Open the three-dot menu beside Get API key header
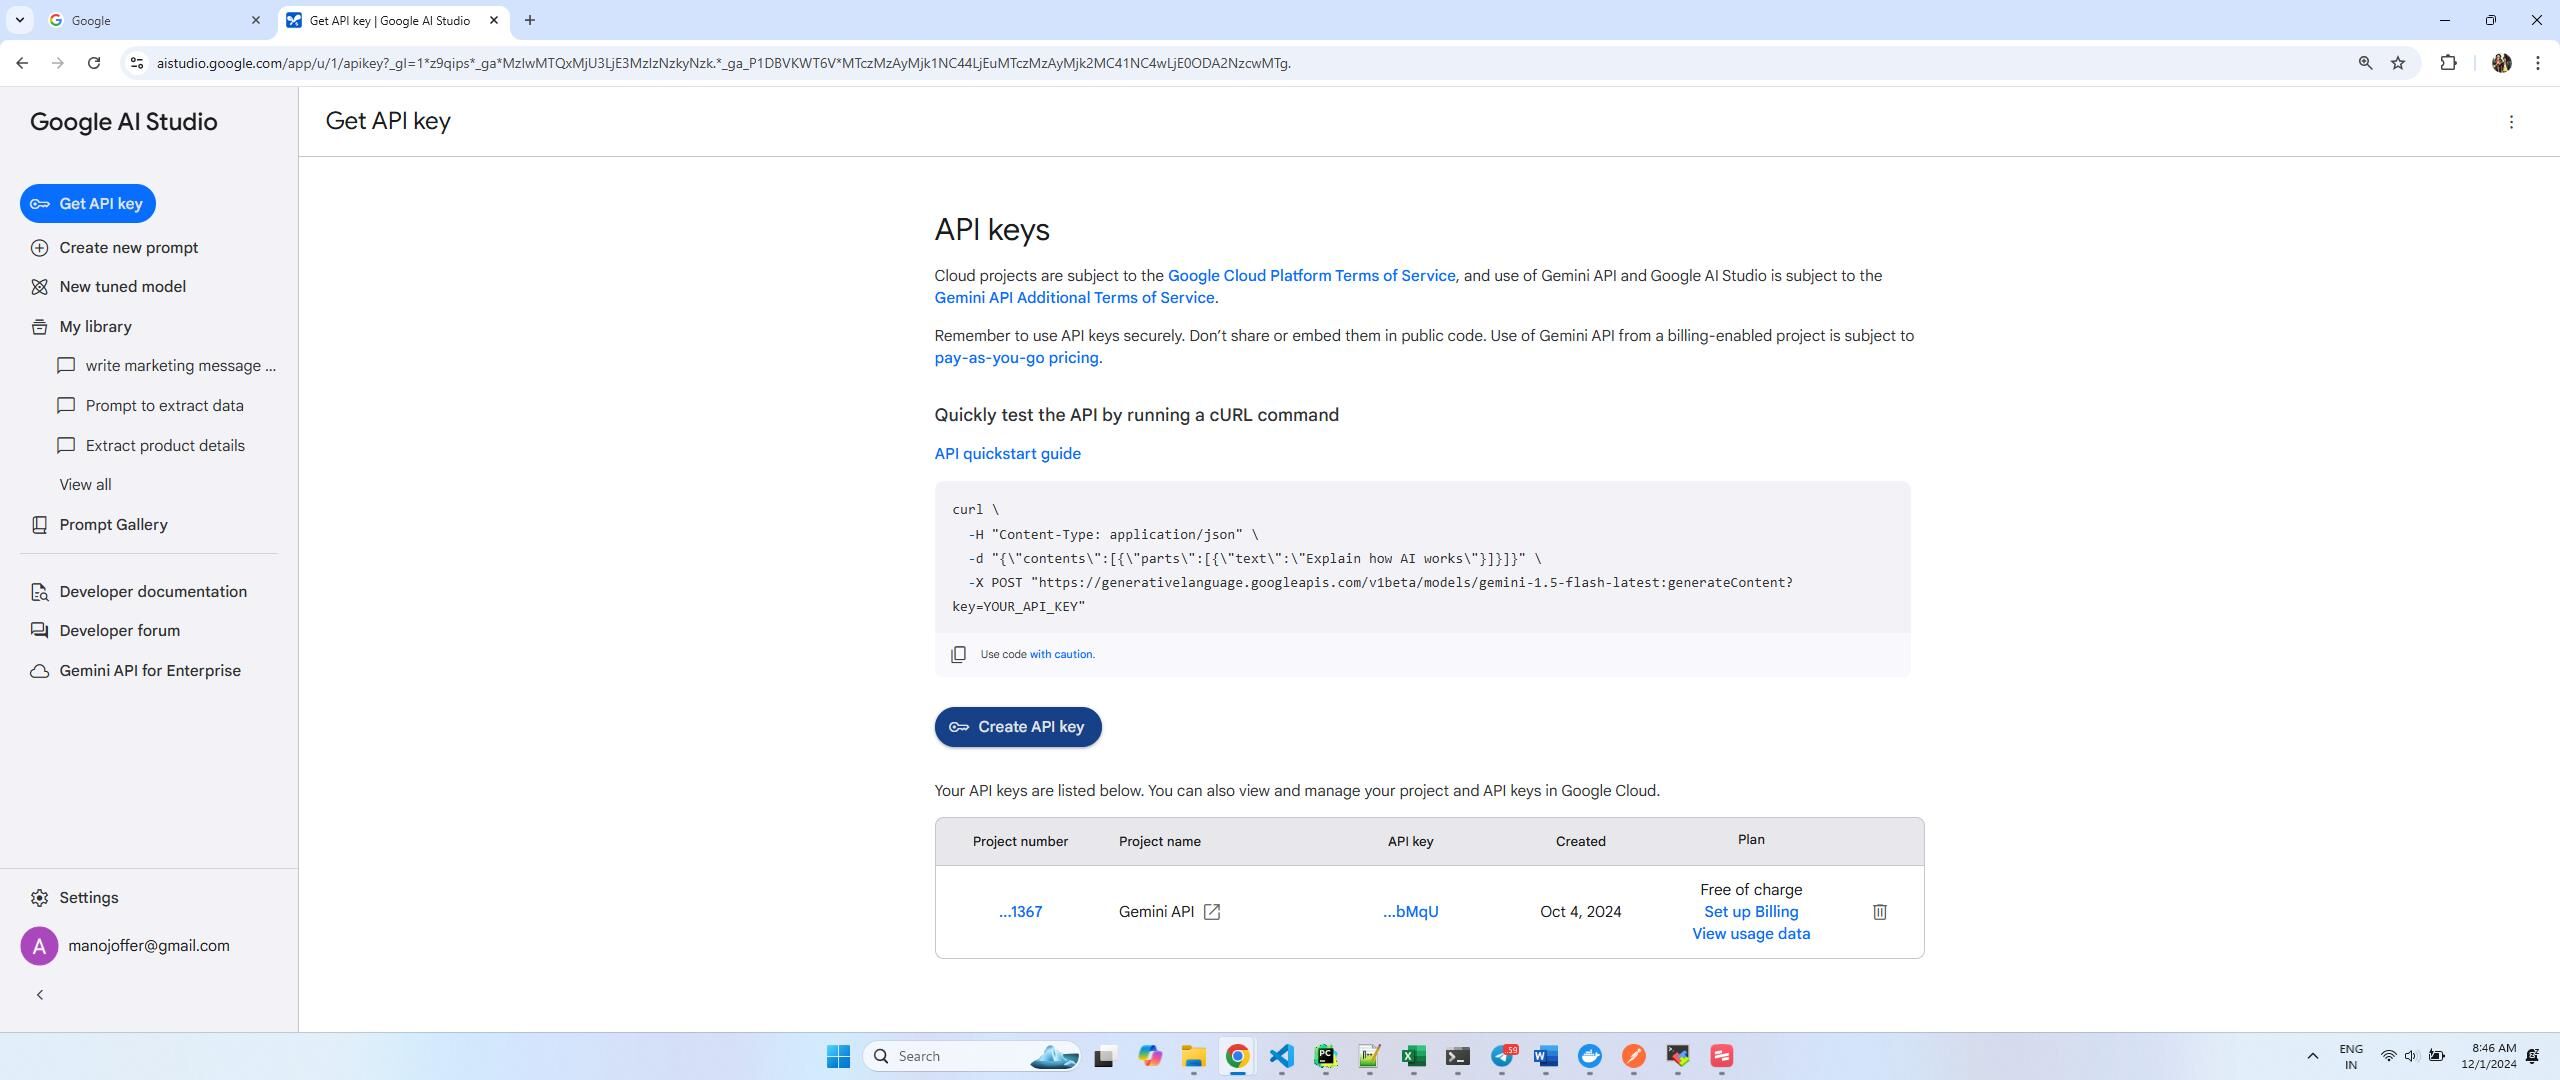 2511,122
